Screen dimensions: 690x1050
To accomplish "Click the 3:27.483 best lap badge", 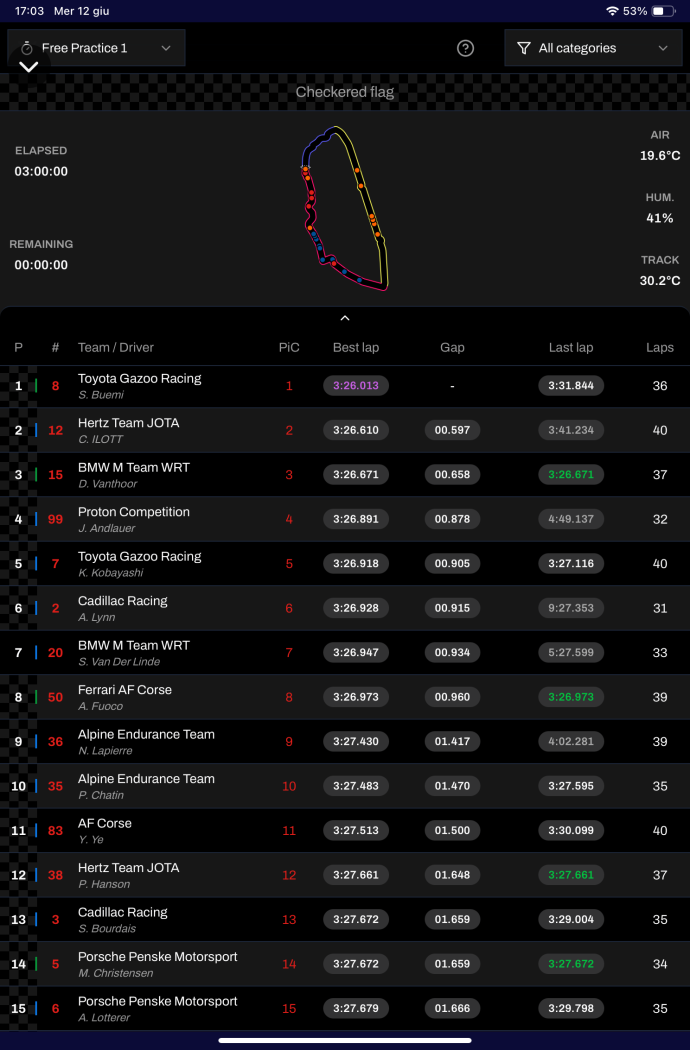I will point(356,785).
